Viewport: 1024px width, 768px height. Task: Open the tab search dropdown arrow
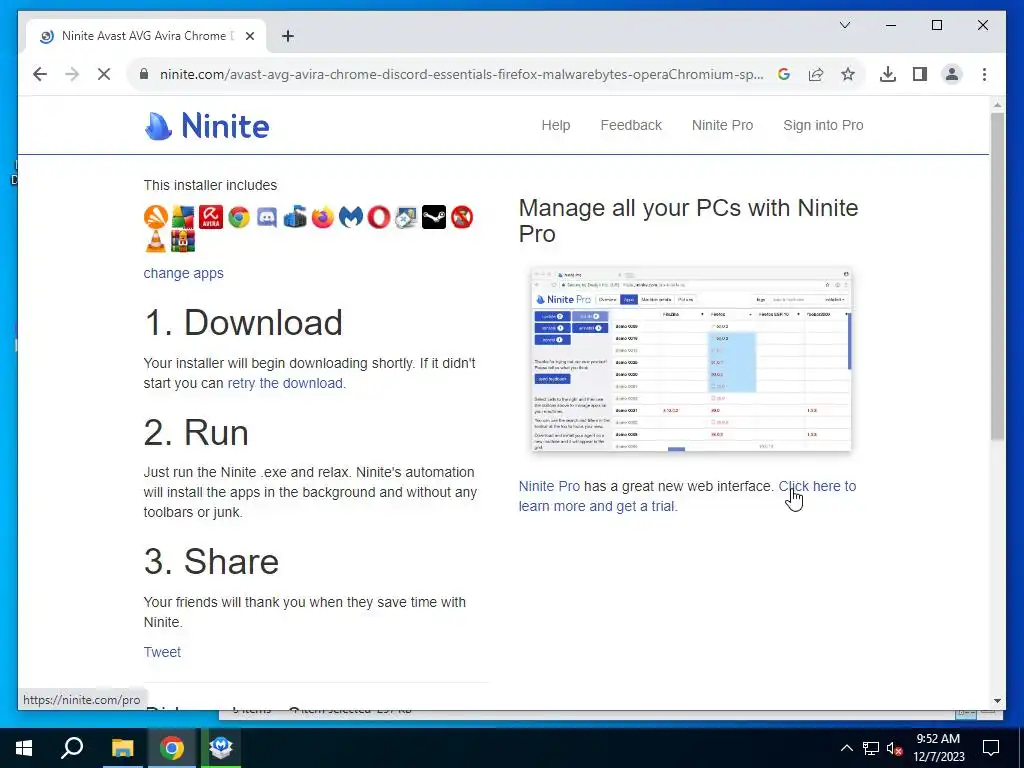click(844, 25)
